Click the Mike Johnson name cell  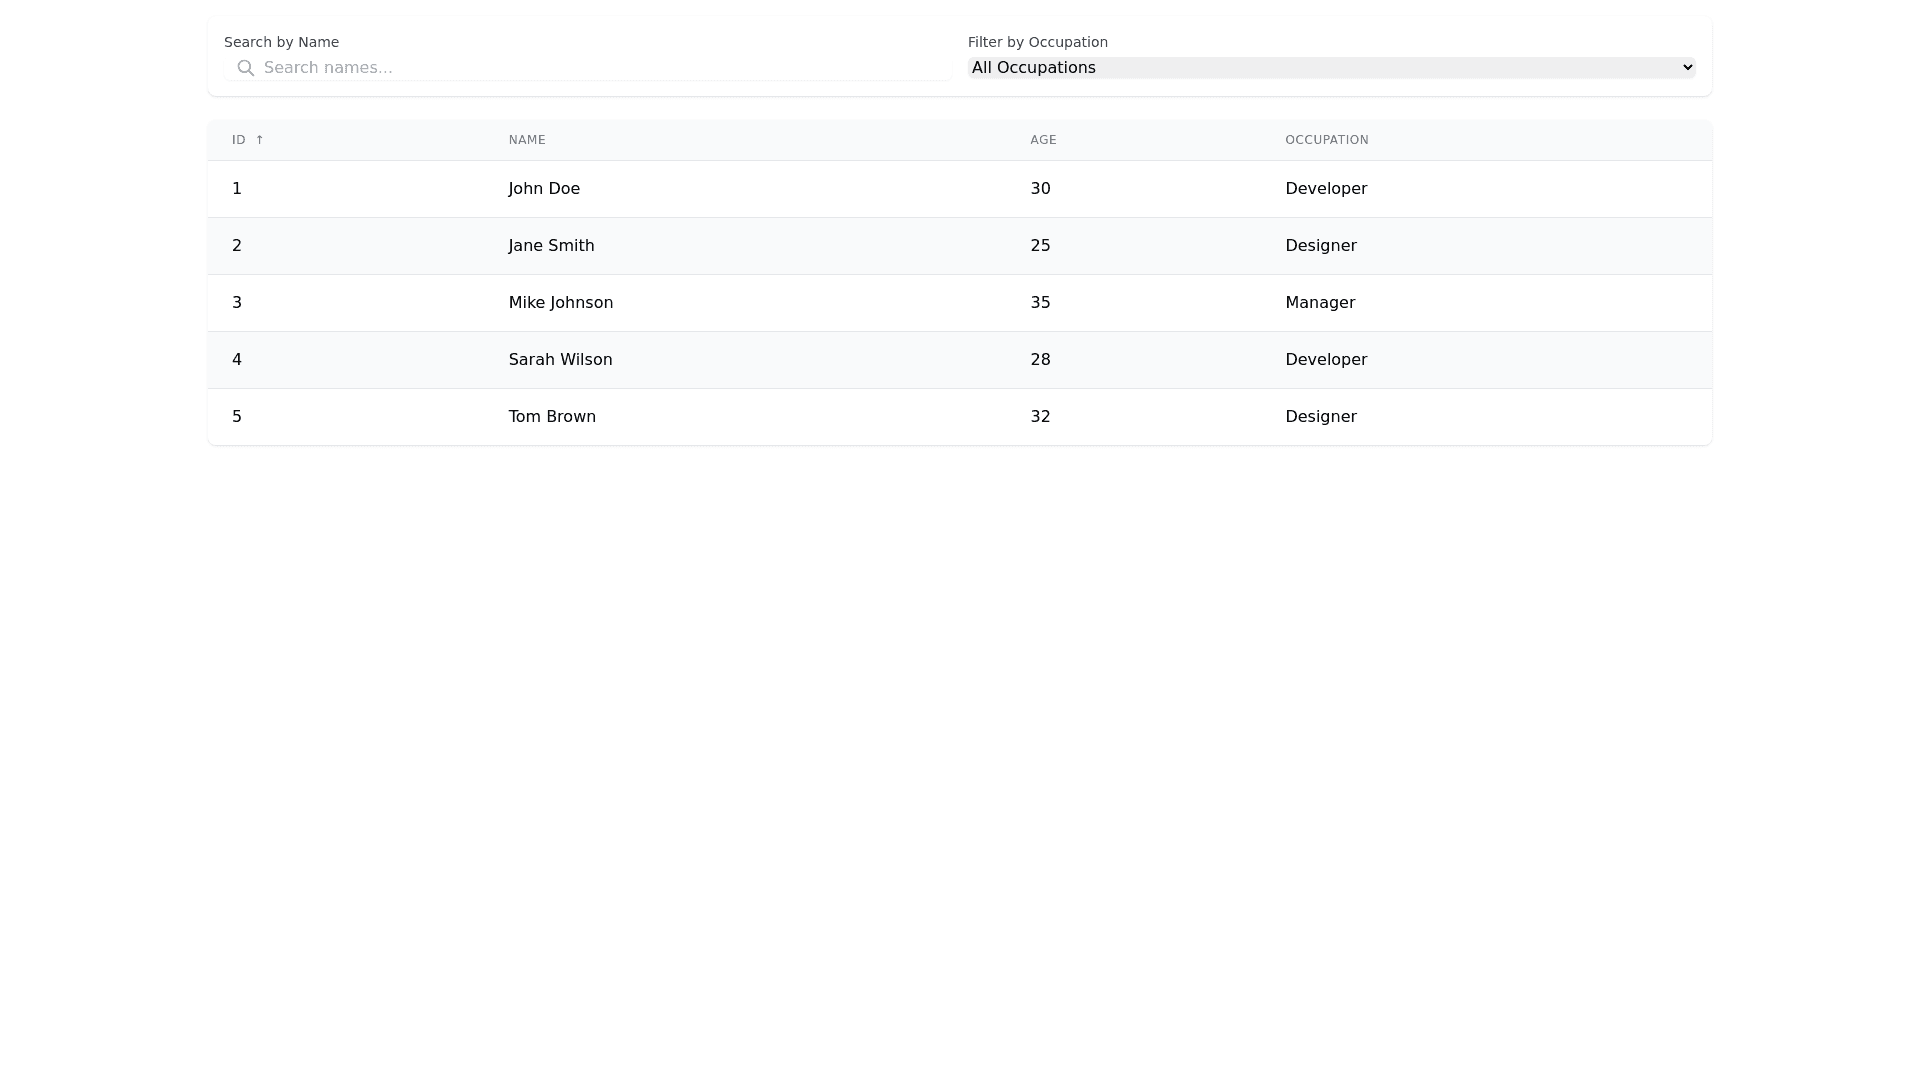pyautogui.click(x=560, y=303)
